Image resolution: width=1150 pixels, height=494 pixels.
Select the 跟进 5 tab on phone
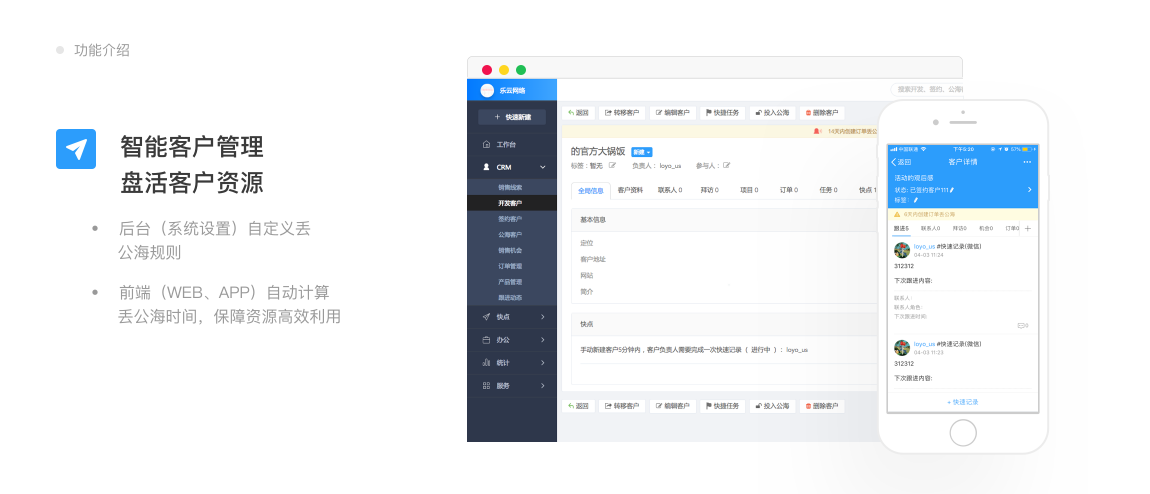click(x=901, y=229)
